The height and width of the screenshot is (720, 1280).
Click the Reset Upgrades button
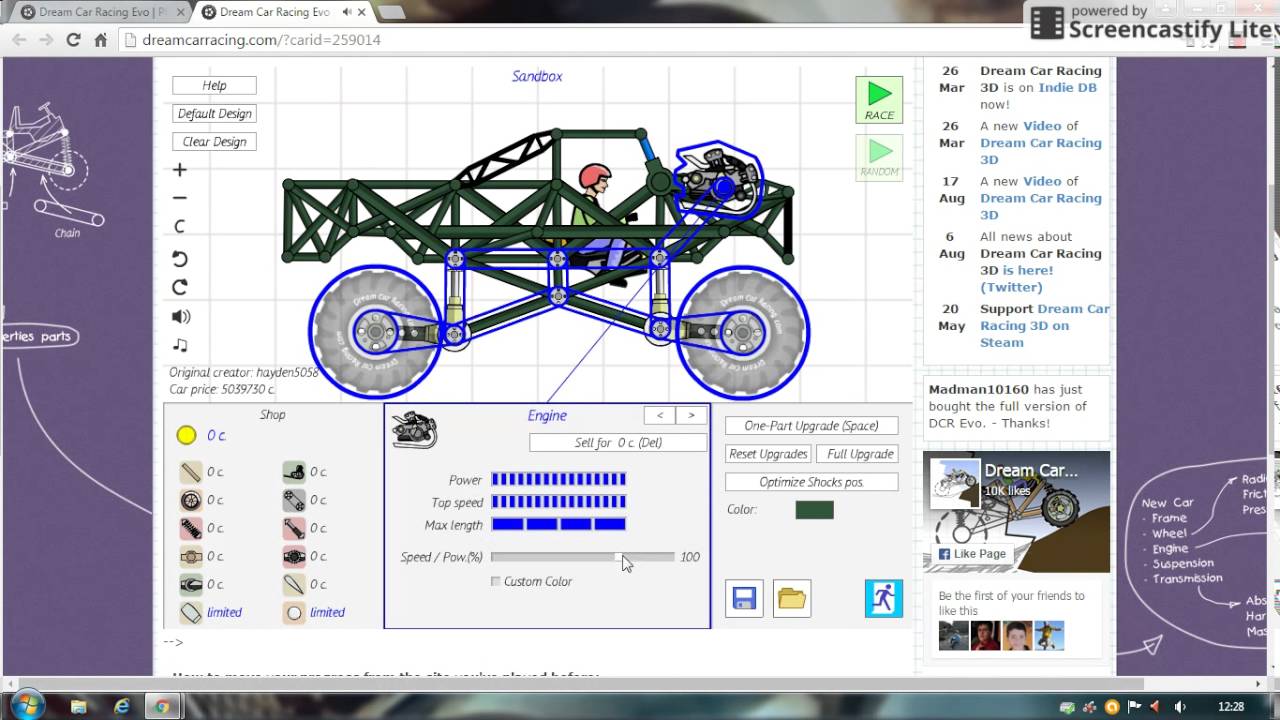768,454
